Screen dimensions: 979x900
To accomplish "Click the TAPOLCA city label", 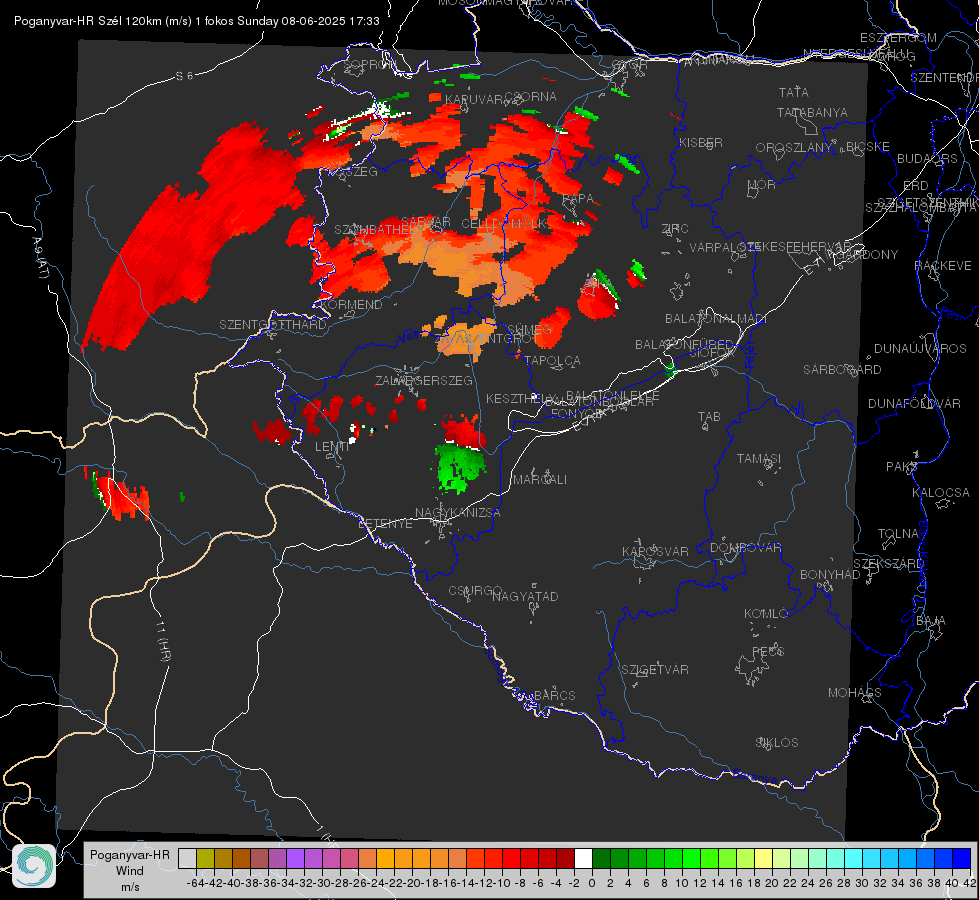I will 553,361.
